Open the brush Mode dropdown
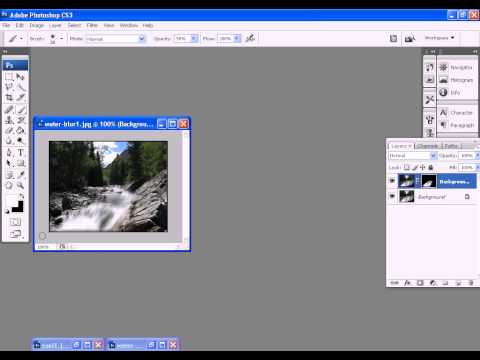 [x=116, y=39]
